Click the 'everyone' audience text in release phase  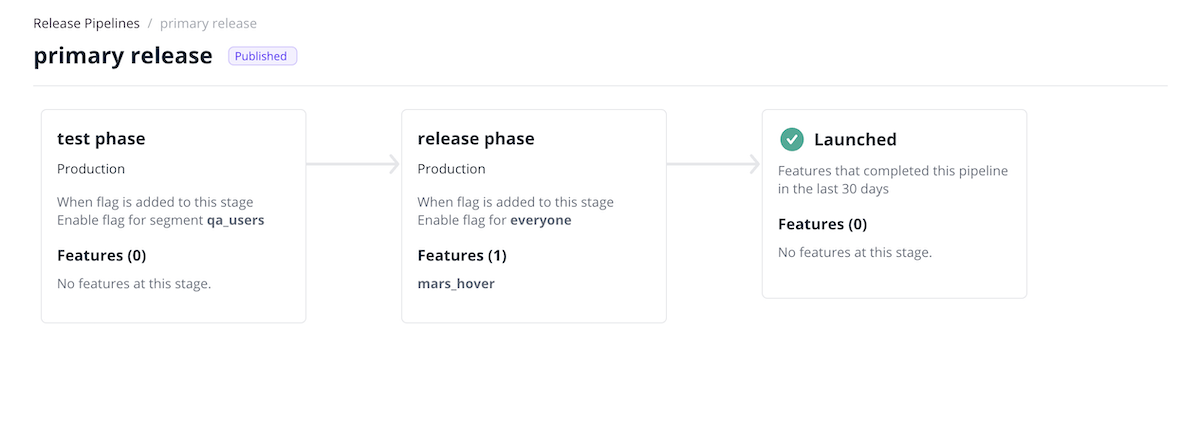[541, 220]
